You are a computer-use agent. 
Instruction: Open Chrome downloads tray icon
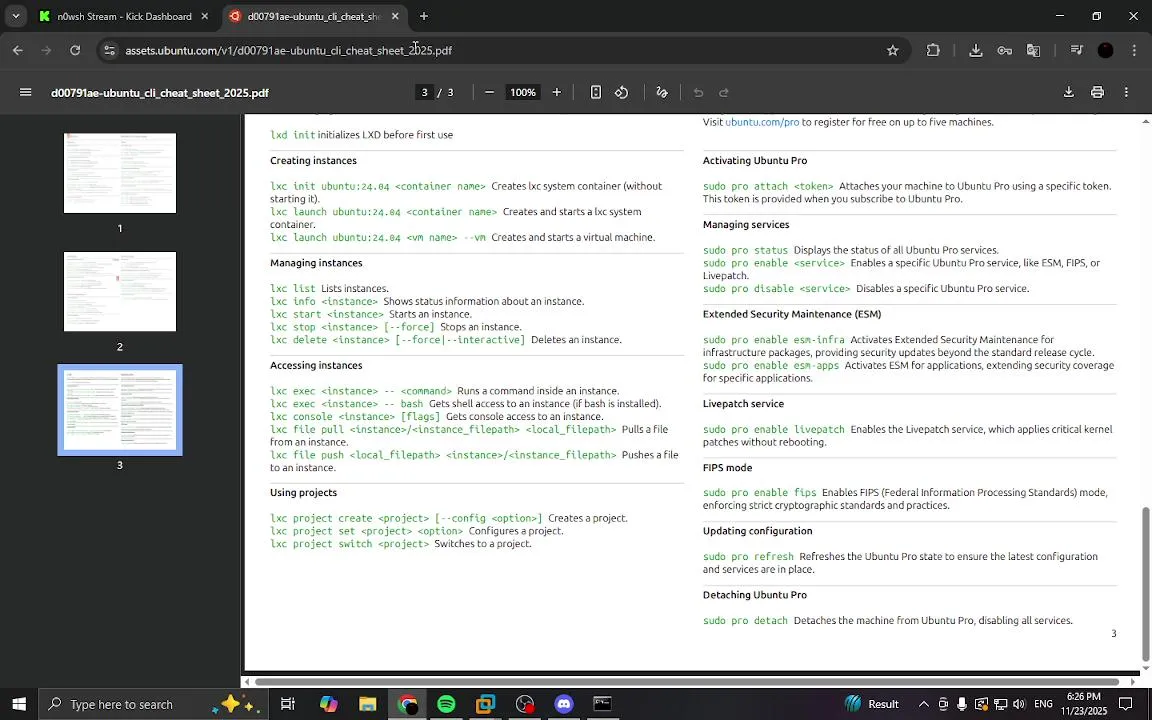pos(976,51)
